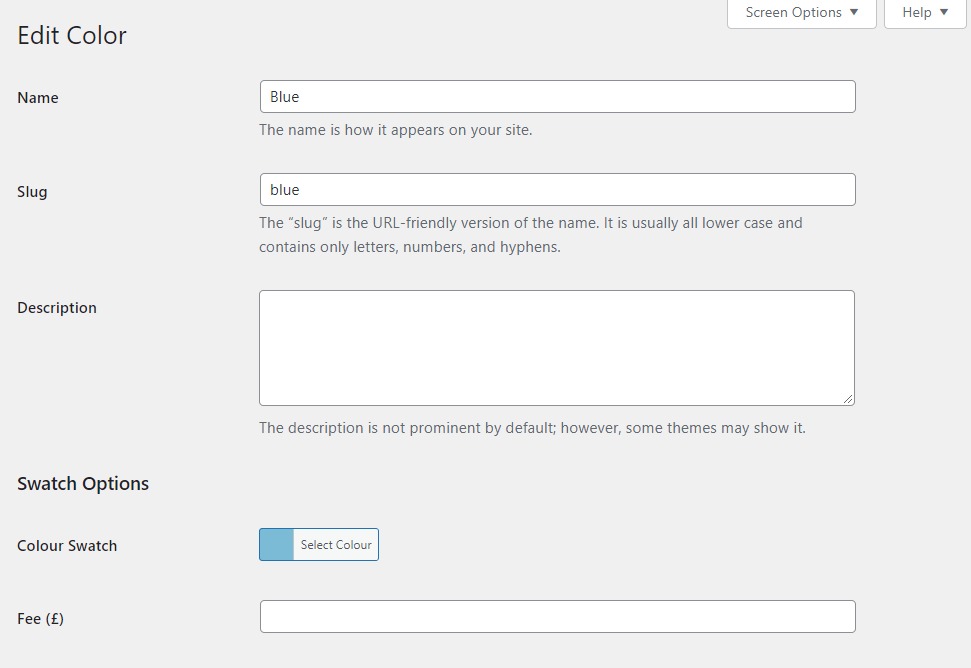Click inside the Name text field

[557, 96]
